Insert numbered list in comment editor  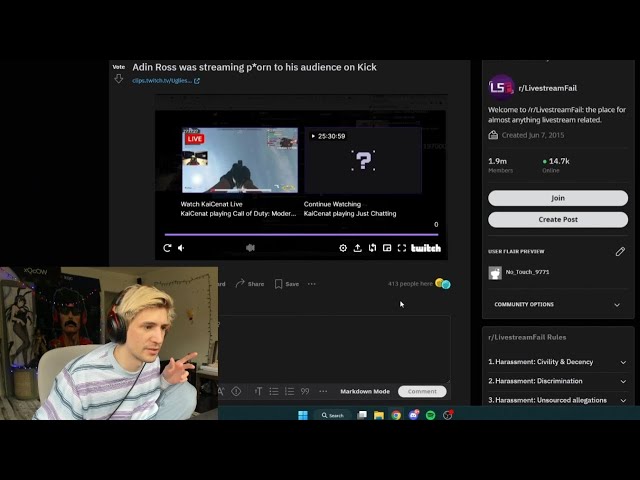coord(289,391)
